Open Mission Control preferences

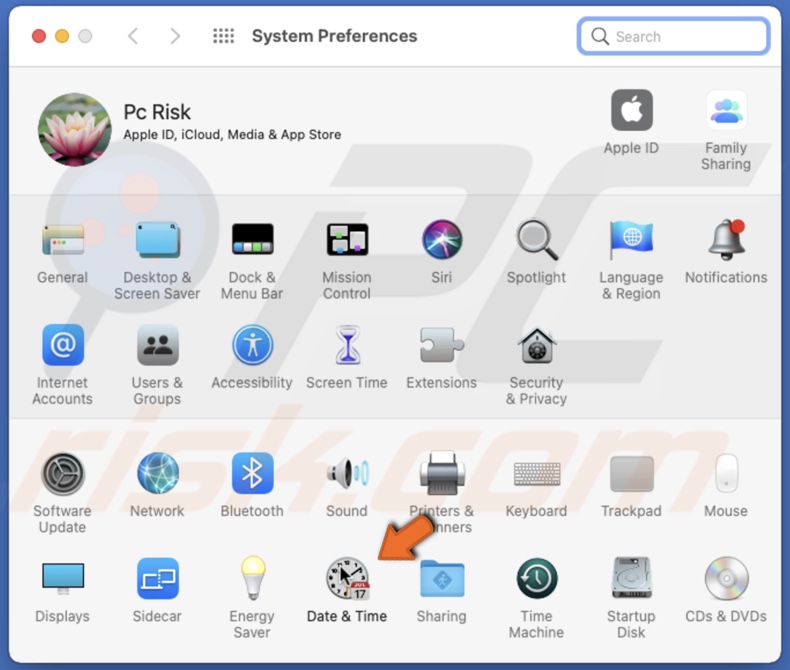(x=347, y=239)
